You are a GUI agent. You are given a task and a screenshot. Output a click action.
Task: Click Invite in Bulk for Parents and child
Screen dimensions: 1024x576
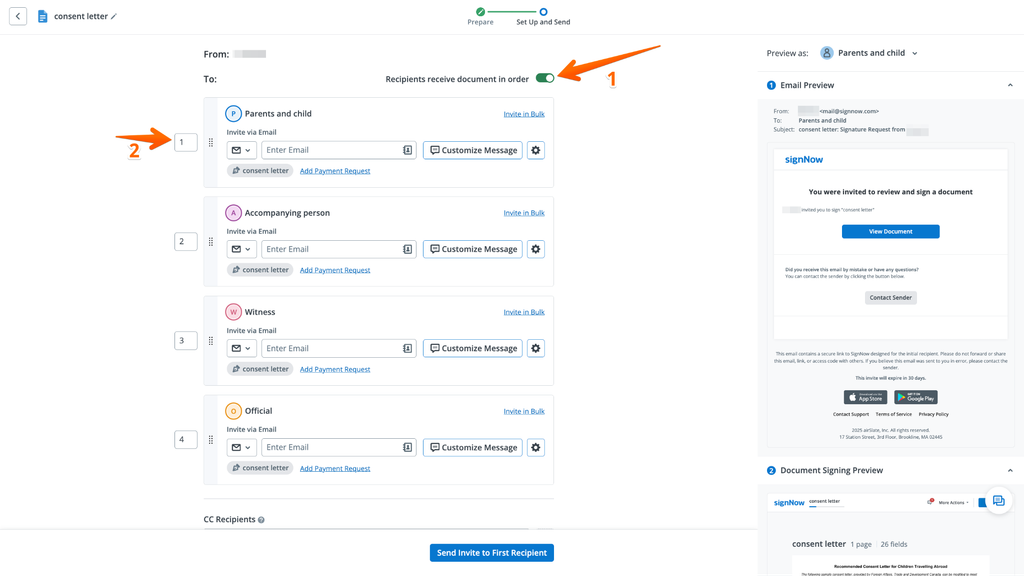point(524,114)
